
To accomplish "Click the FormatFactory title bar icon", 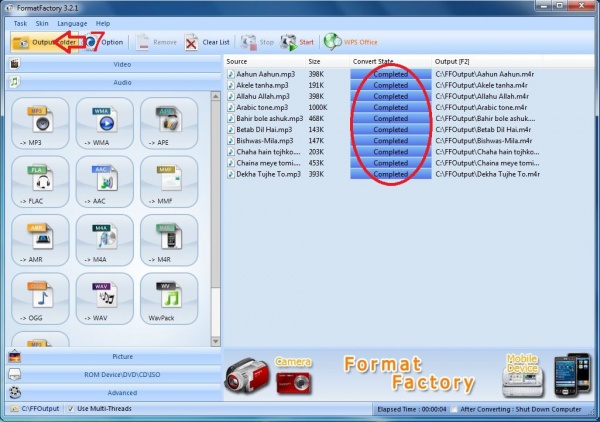I will pos(10,8).
